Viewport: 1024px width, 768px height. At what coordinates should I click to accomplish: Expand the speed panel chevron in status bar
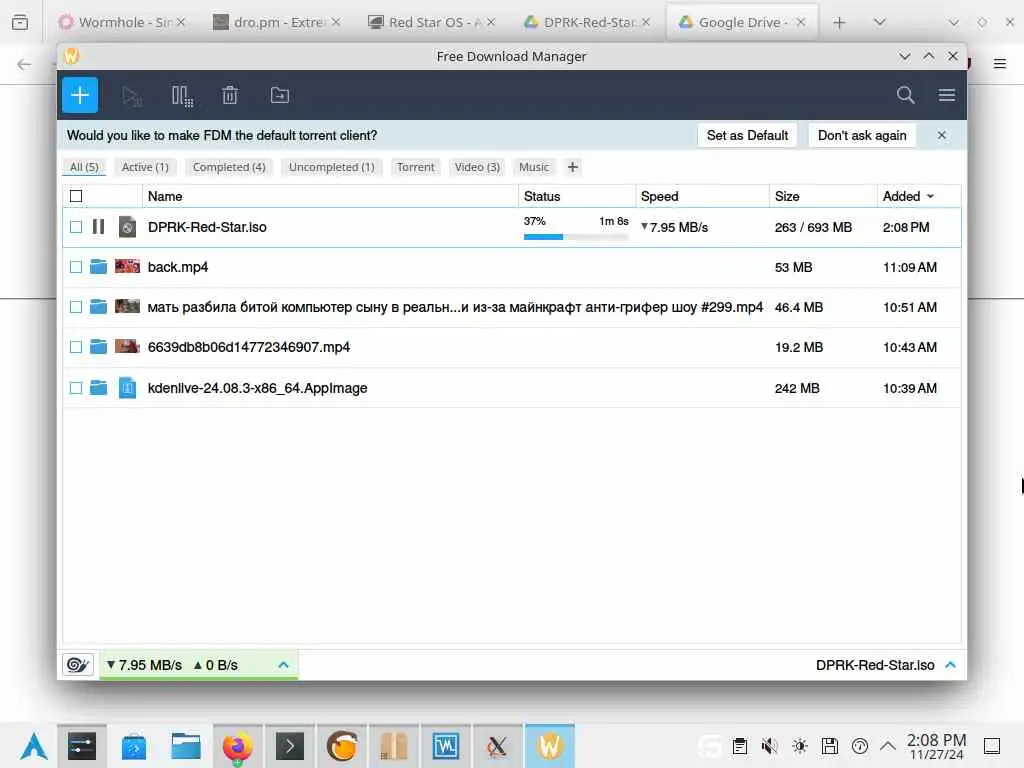[283, 665]
